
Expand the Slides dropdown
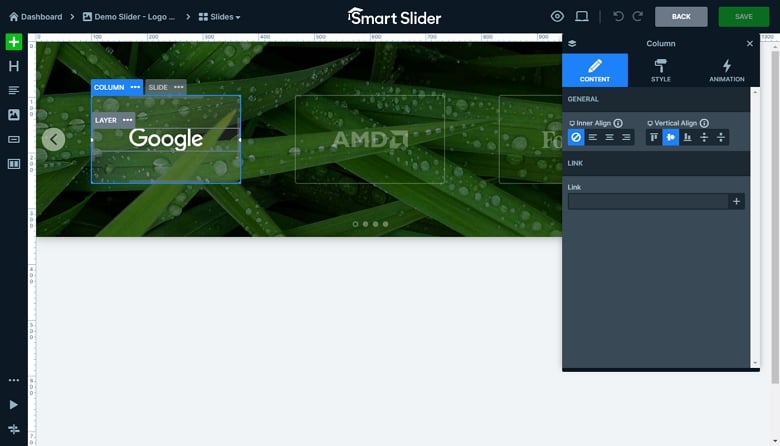(219, 17)
